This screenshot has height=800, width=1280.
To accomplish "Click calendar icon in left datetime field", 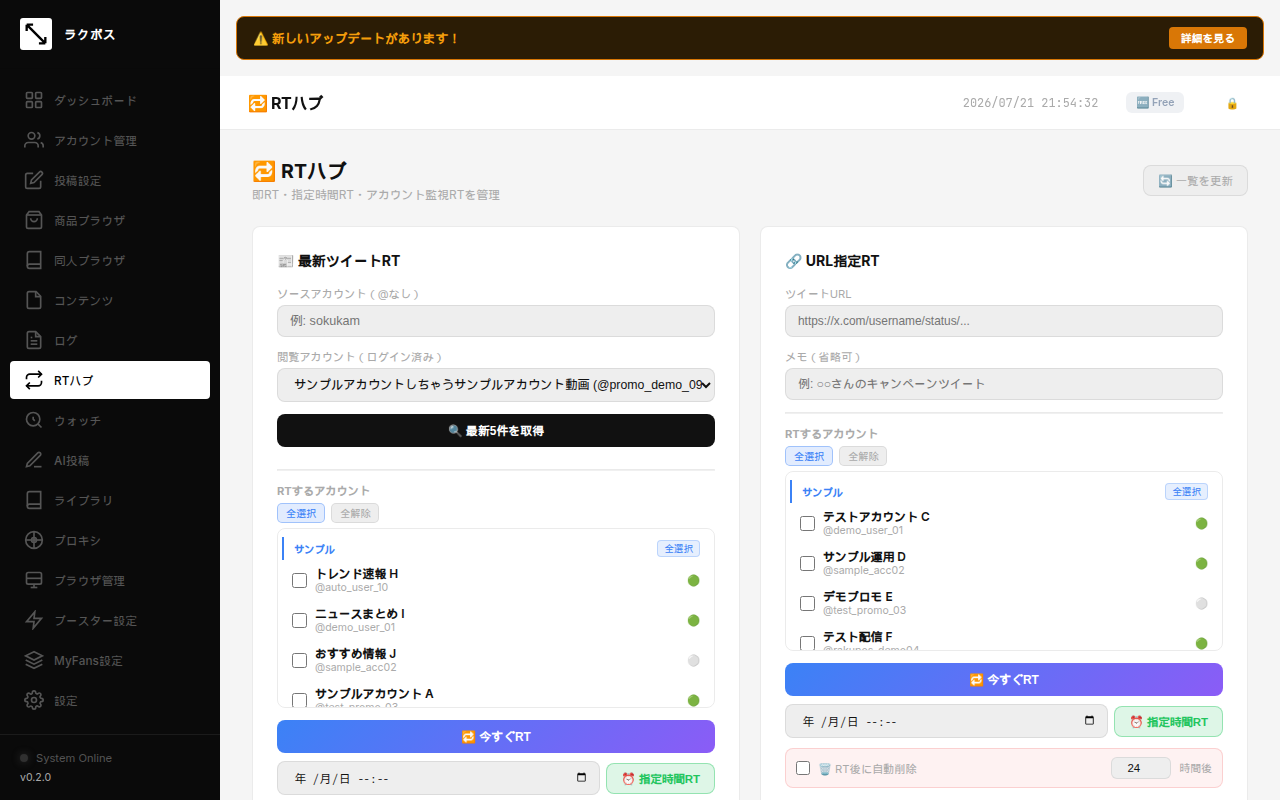I will 582,778.
